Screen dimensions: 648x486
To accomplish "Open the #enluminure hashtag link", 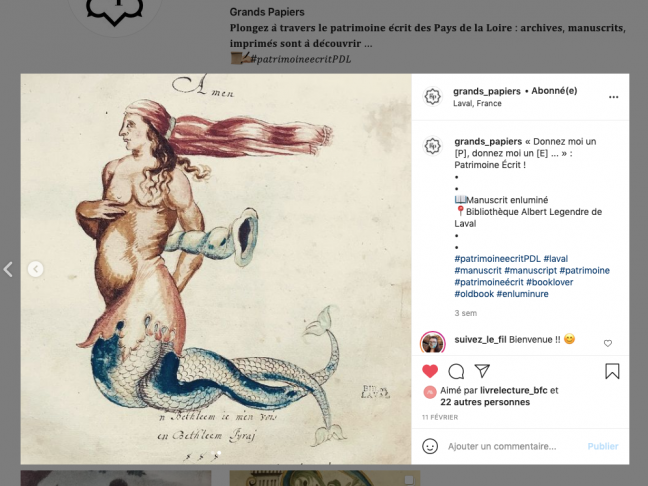I will pyautogui.click(x=522, y=294).
